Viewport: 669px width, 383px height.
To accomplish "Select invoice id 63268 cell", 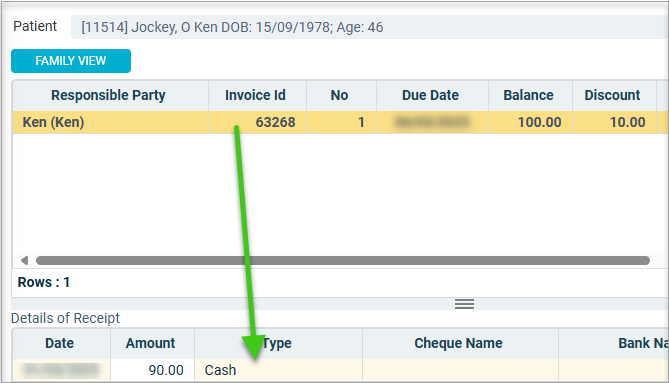I will click(257, 122).
